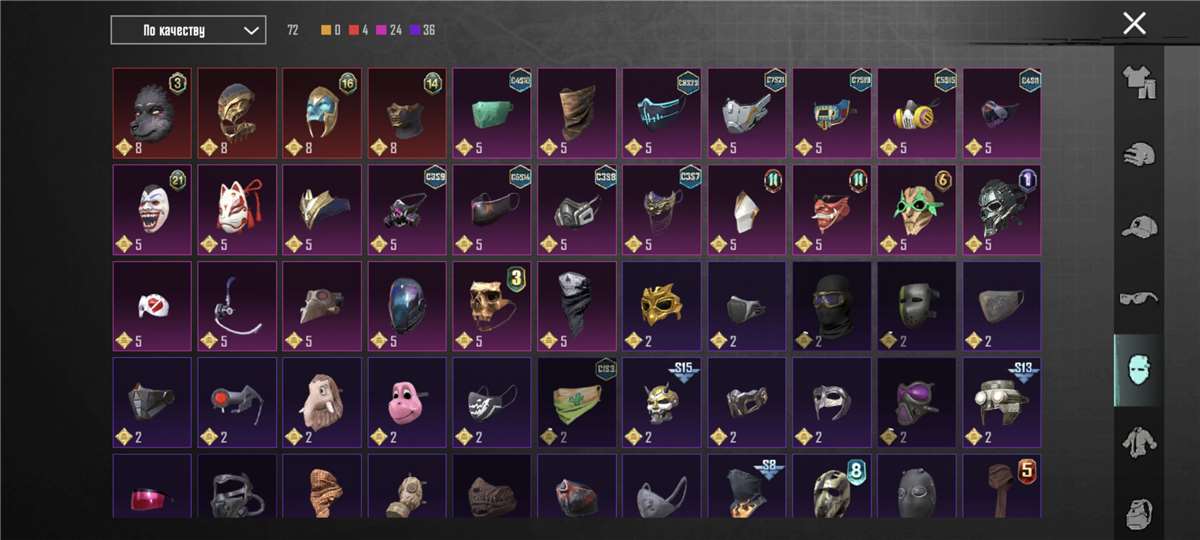Open the glasses category icon
This screenshot has width=1200, height=540.
pyautogui.click(x=1138, y=298)
